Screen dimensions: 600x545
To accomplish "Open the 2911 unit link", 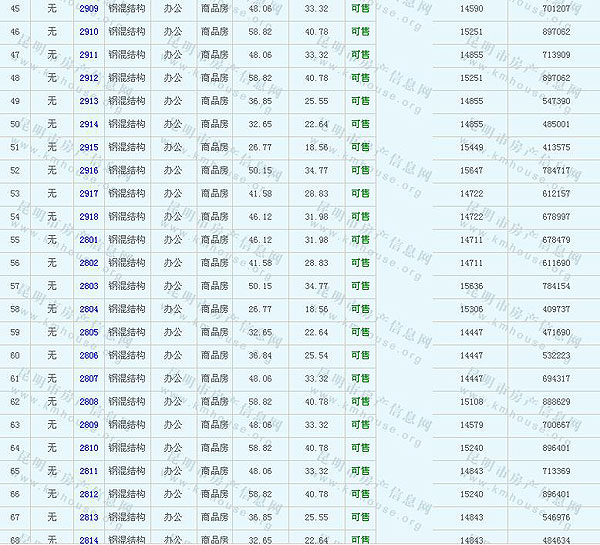I will [x=89, y=54].
